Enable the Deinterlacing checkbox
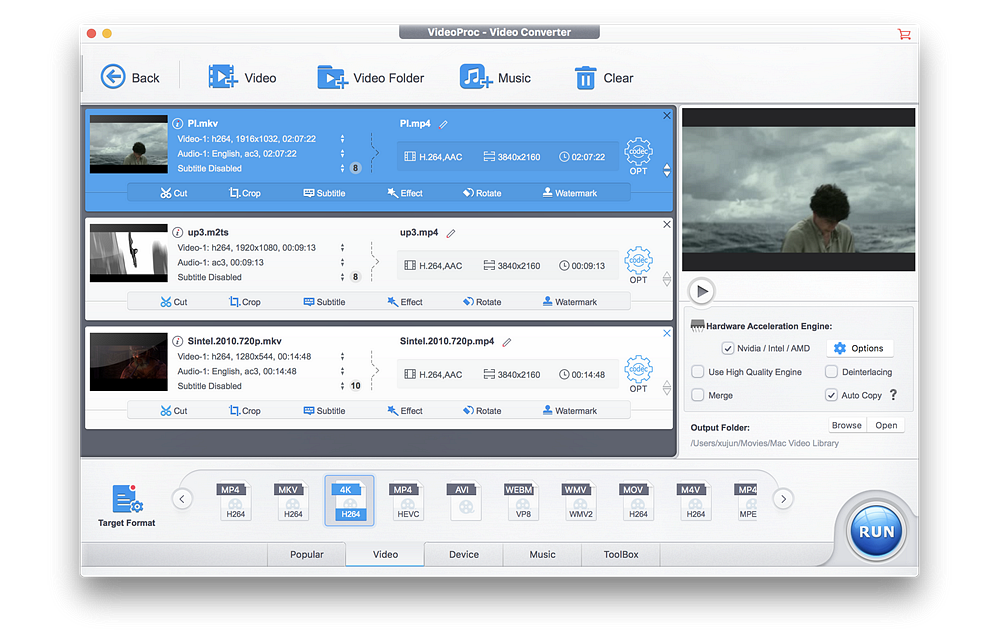Viewport: 1000px width, 639px height. 832,372
